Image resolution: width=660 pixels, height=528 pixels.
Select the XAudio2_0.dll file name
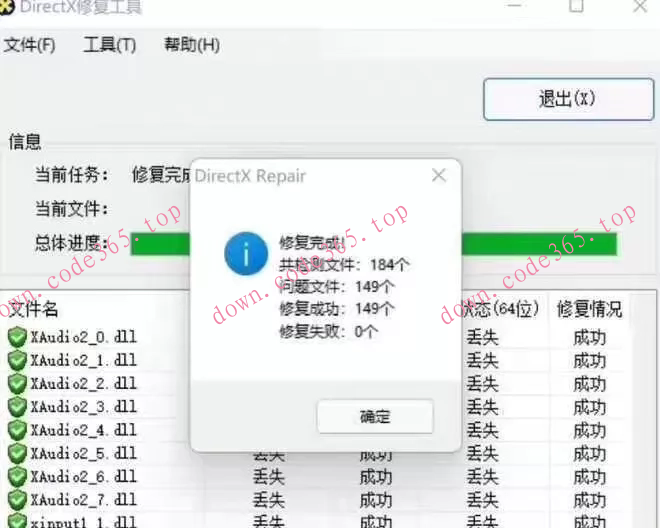(83, 337)
